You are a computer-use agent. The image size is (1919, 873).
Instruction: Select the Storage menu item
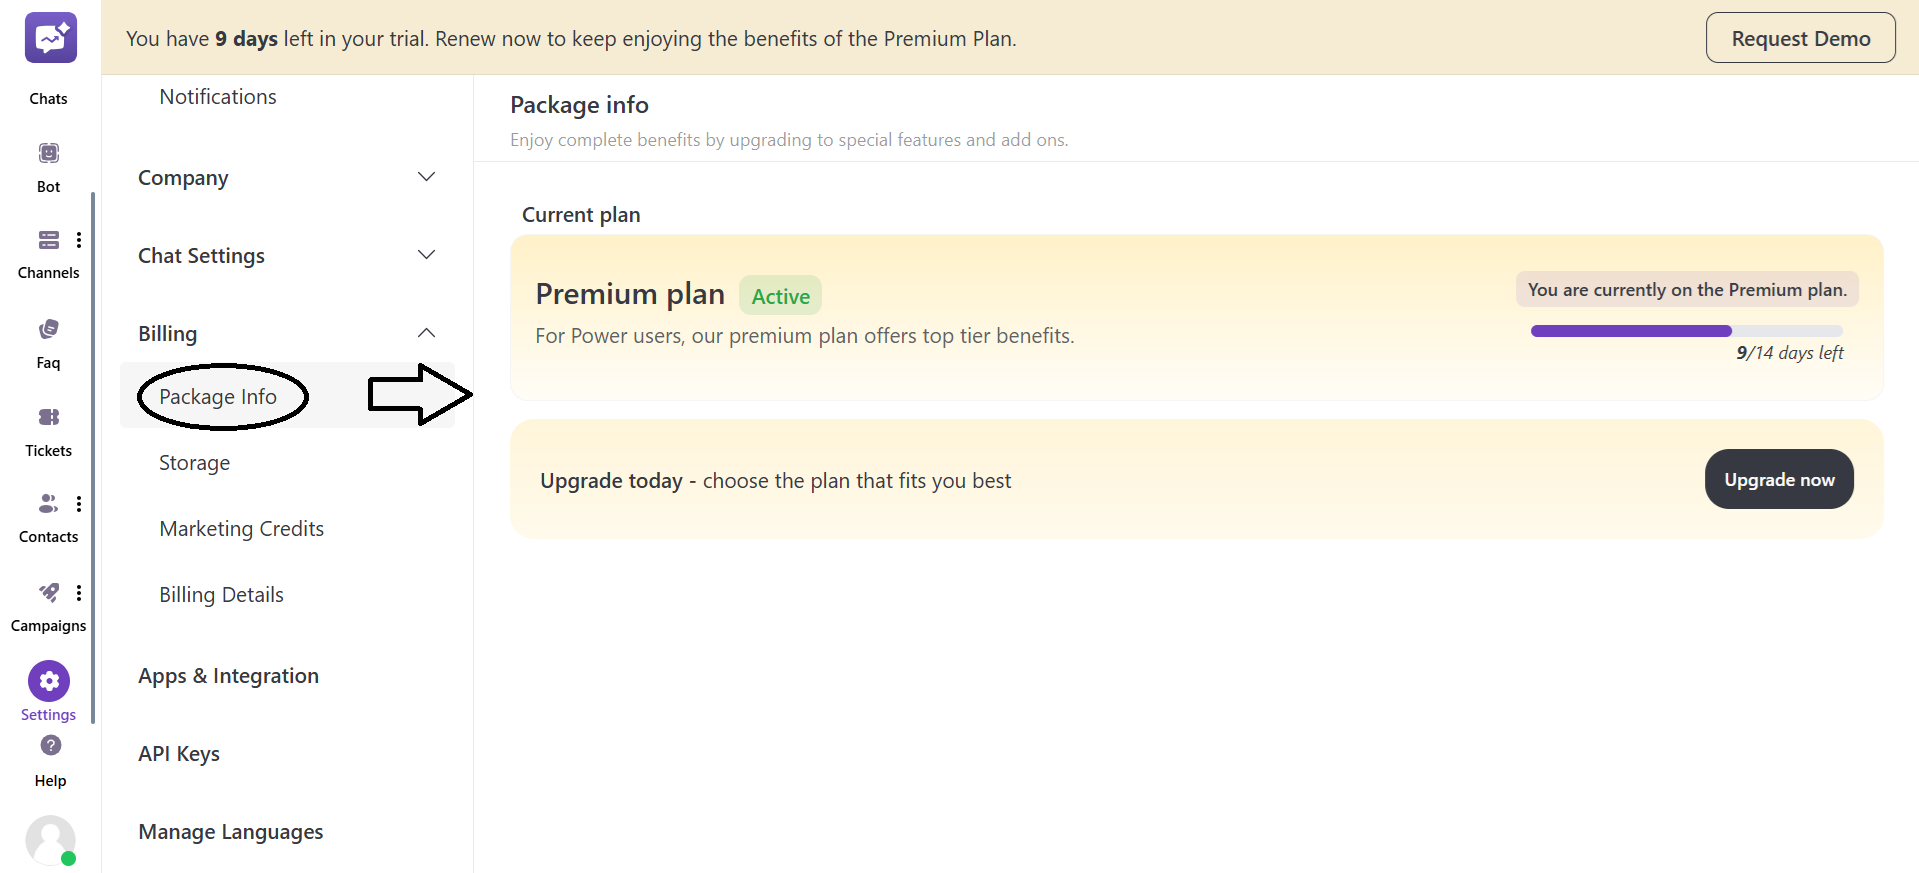coord(194,462)
